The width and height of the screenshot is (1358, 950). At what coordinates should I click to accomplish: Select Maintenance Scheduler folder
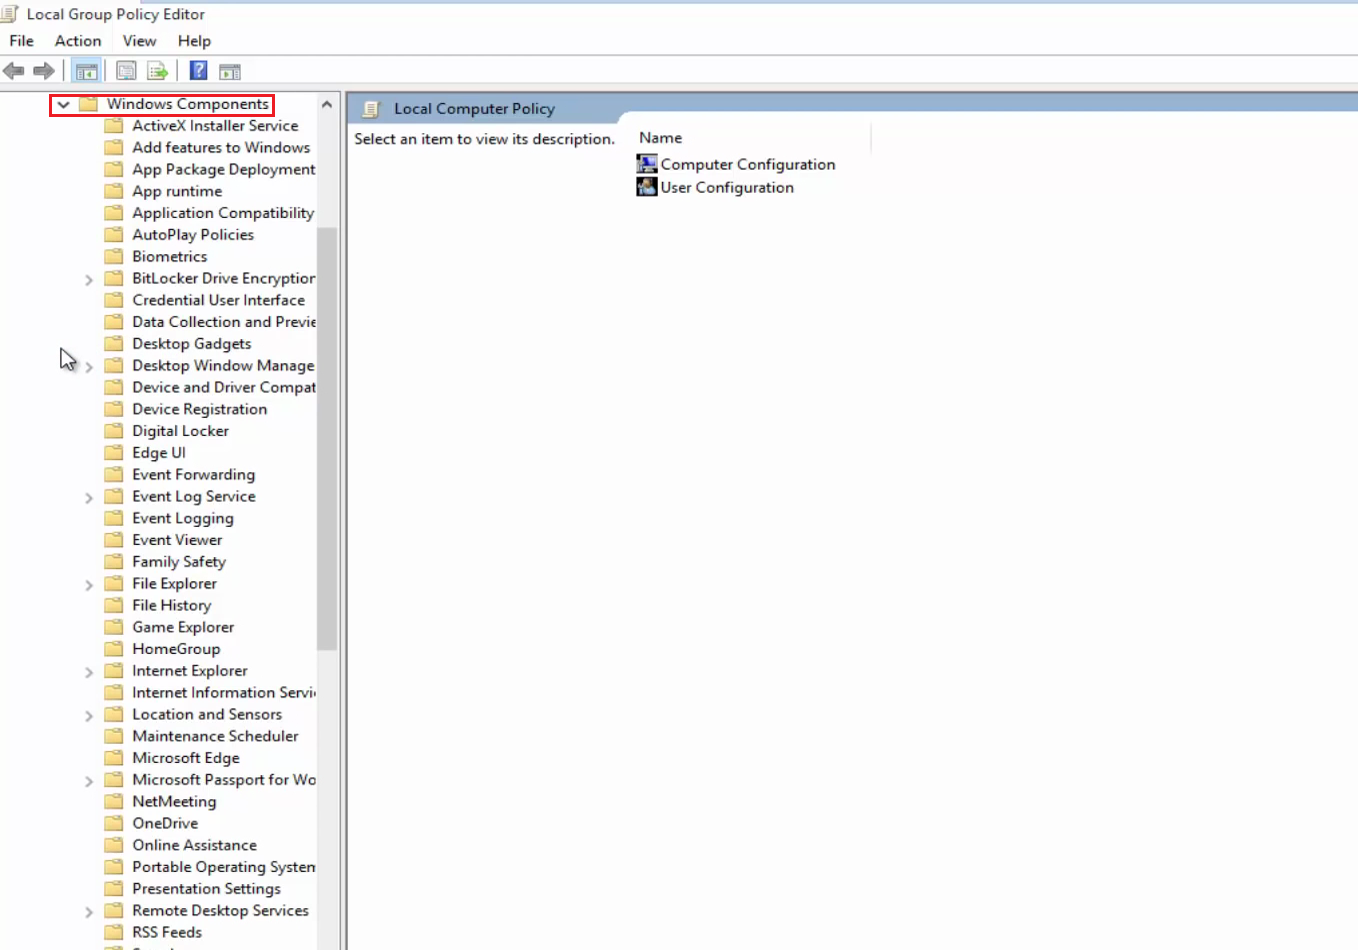tap(215, 736)
